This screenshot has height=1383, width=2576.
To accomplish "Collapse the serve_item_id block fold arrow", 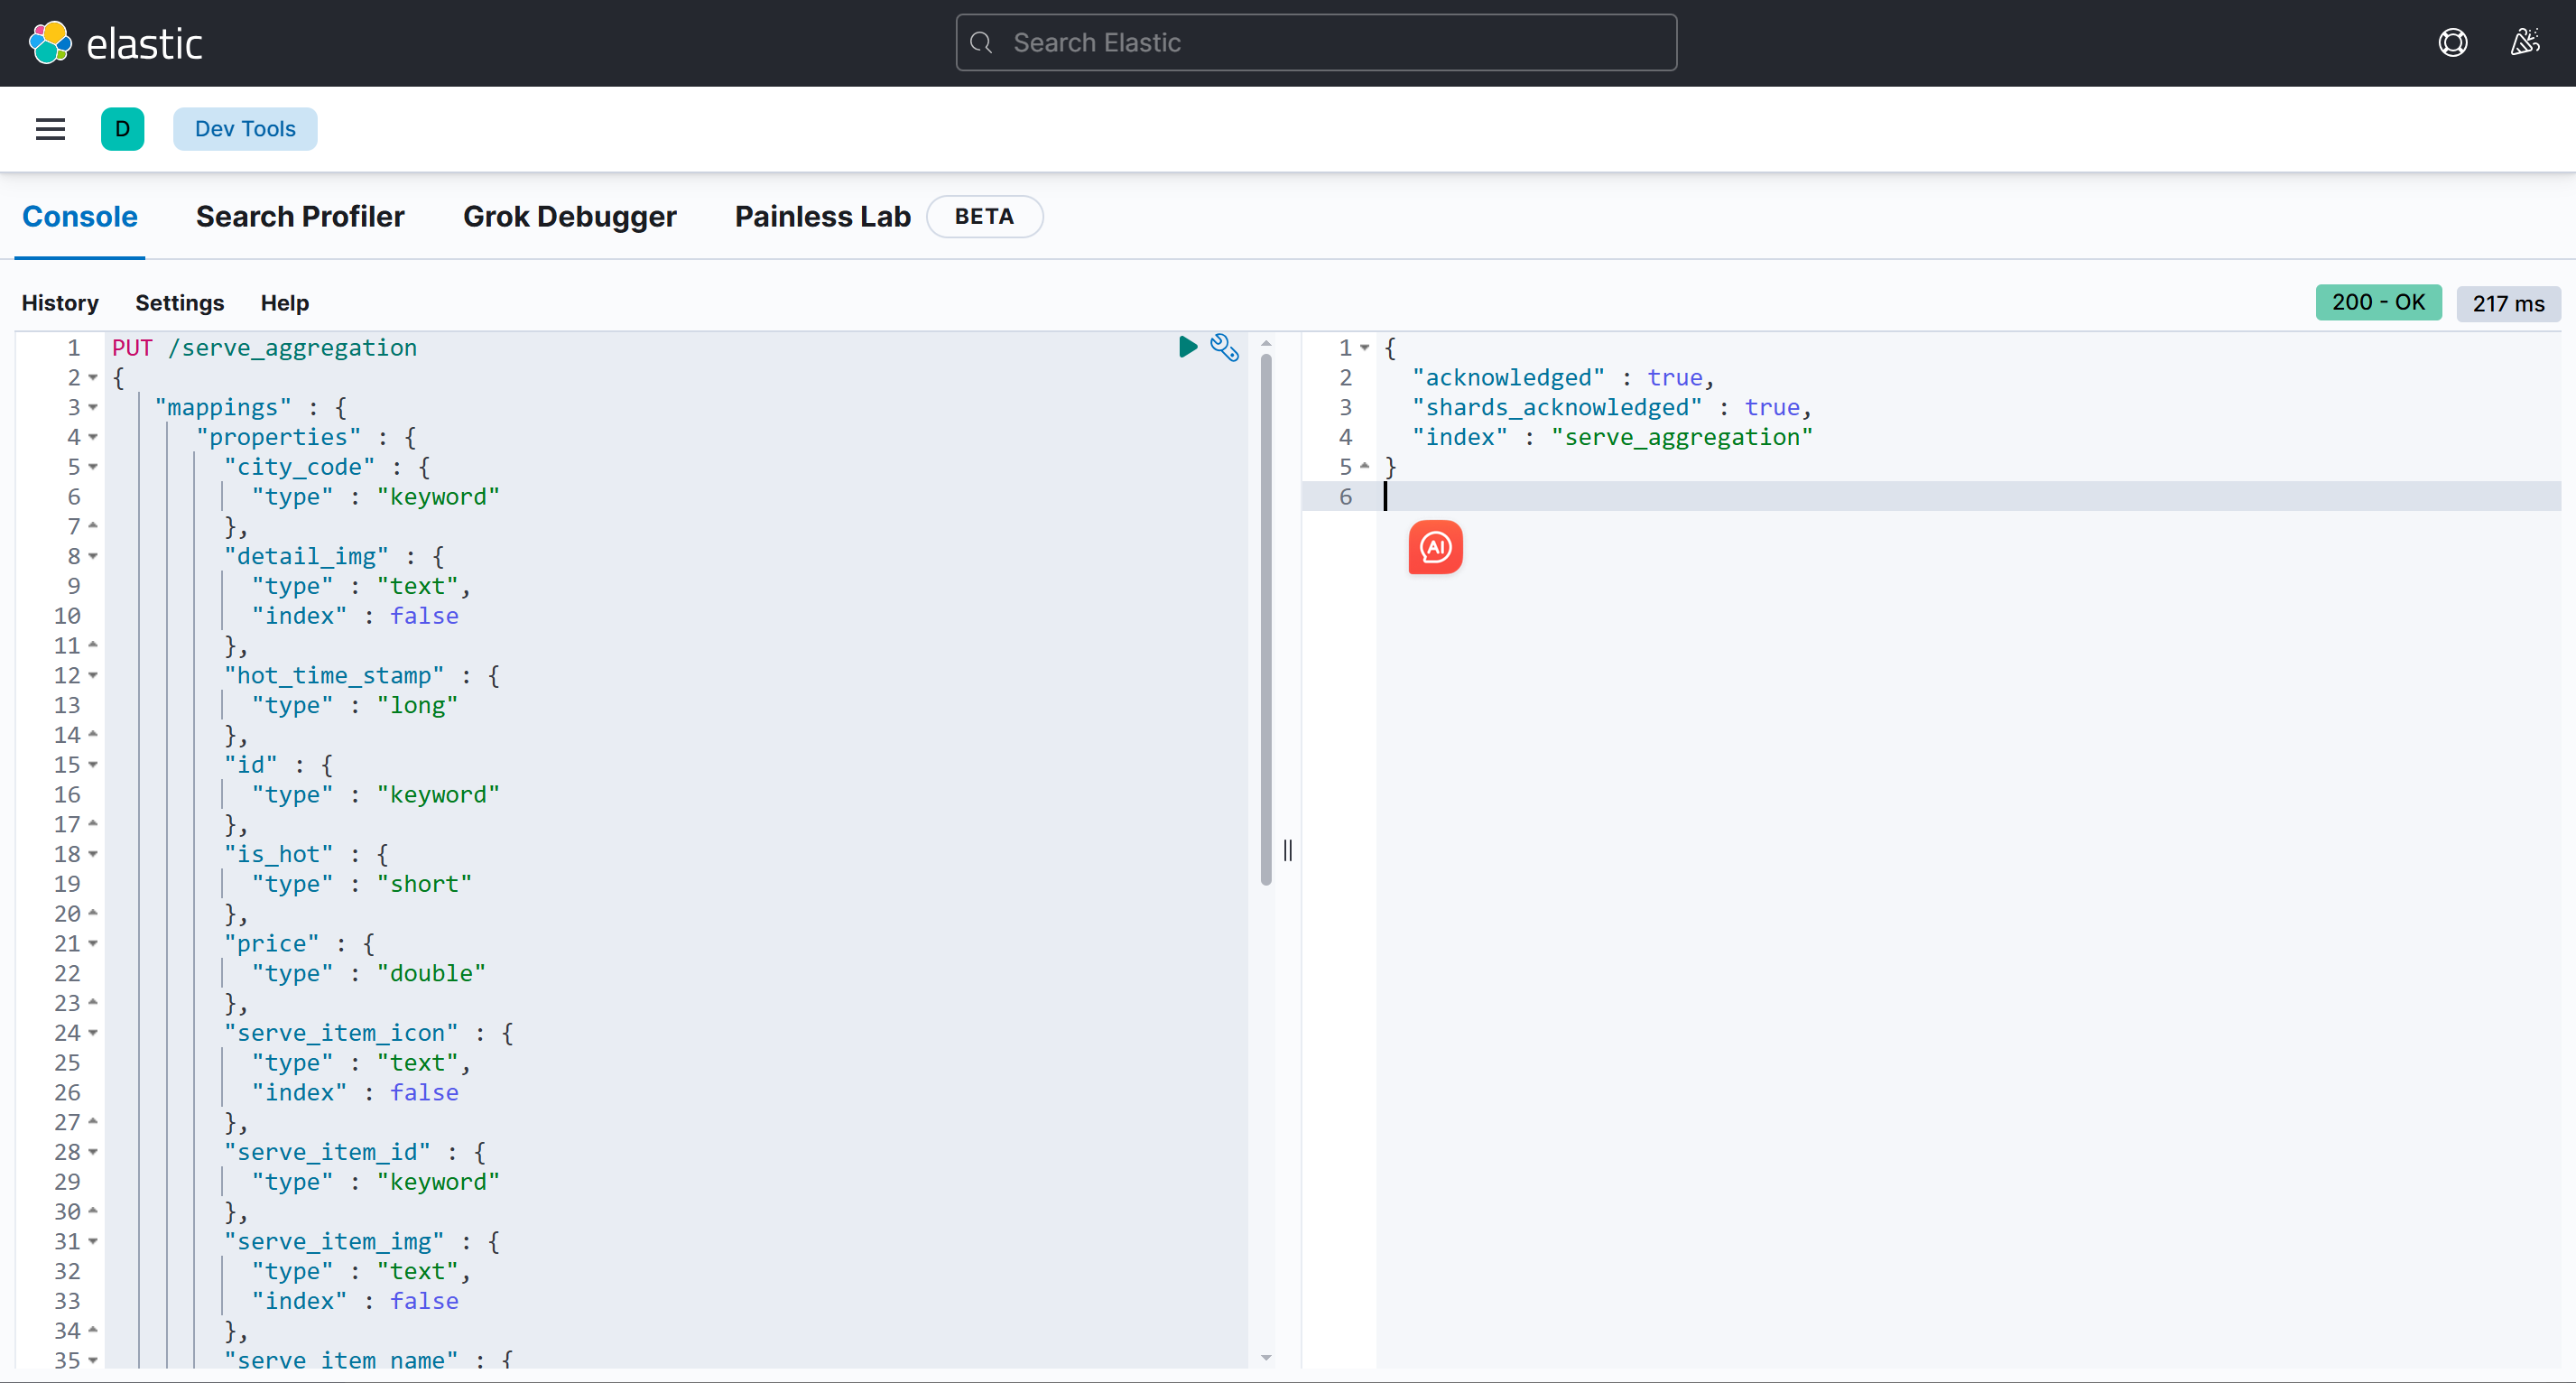I will (x=93, y=1152).
